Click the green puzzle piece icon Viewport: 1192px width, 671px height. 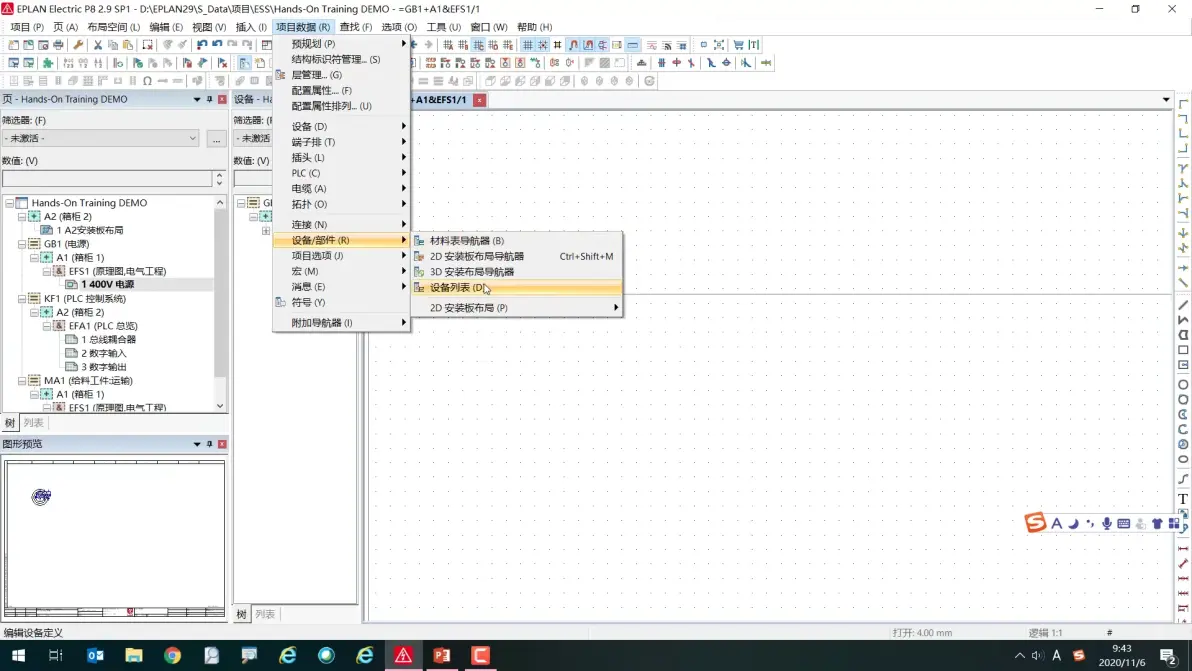click(48, 63)
